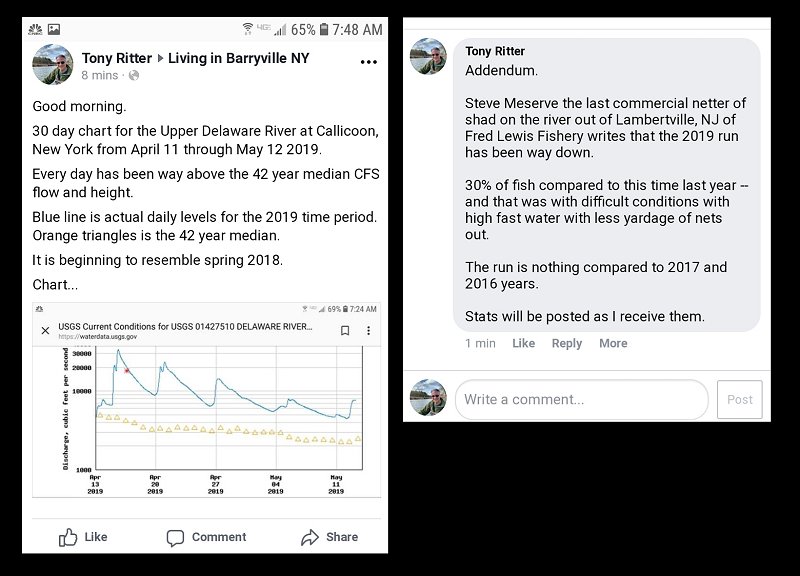
Task: Open the vertical dots menu in chart screenshot
Action: click(x=368, y=331)
